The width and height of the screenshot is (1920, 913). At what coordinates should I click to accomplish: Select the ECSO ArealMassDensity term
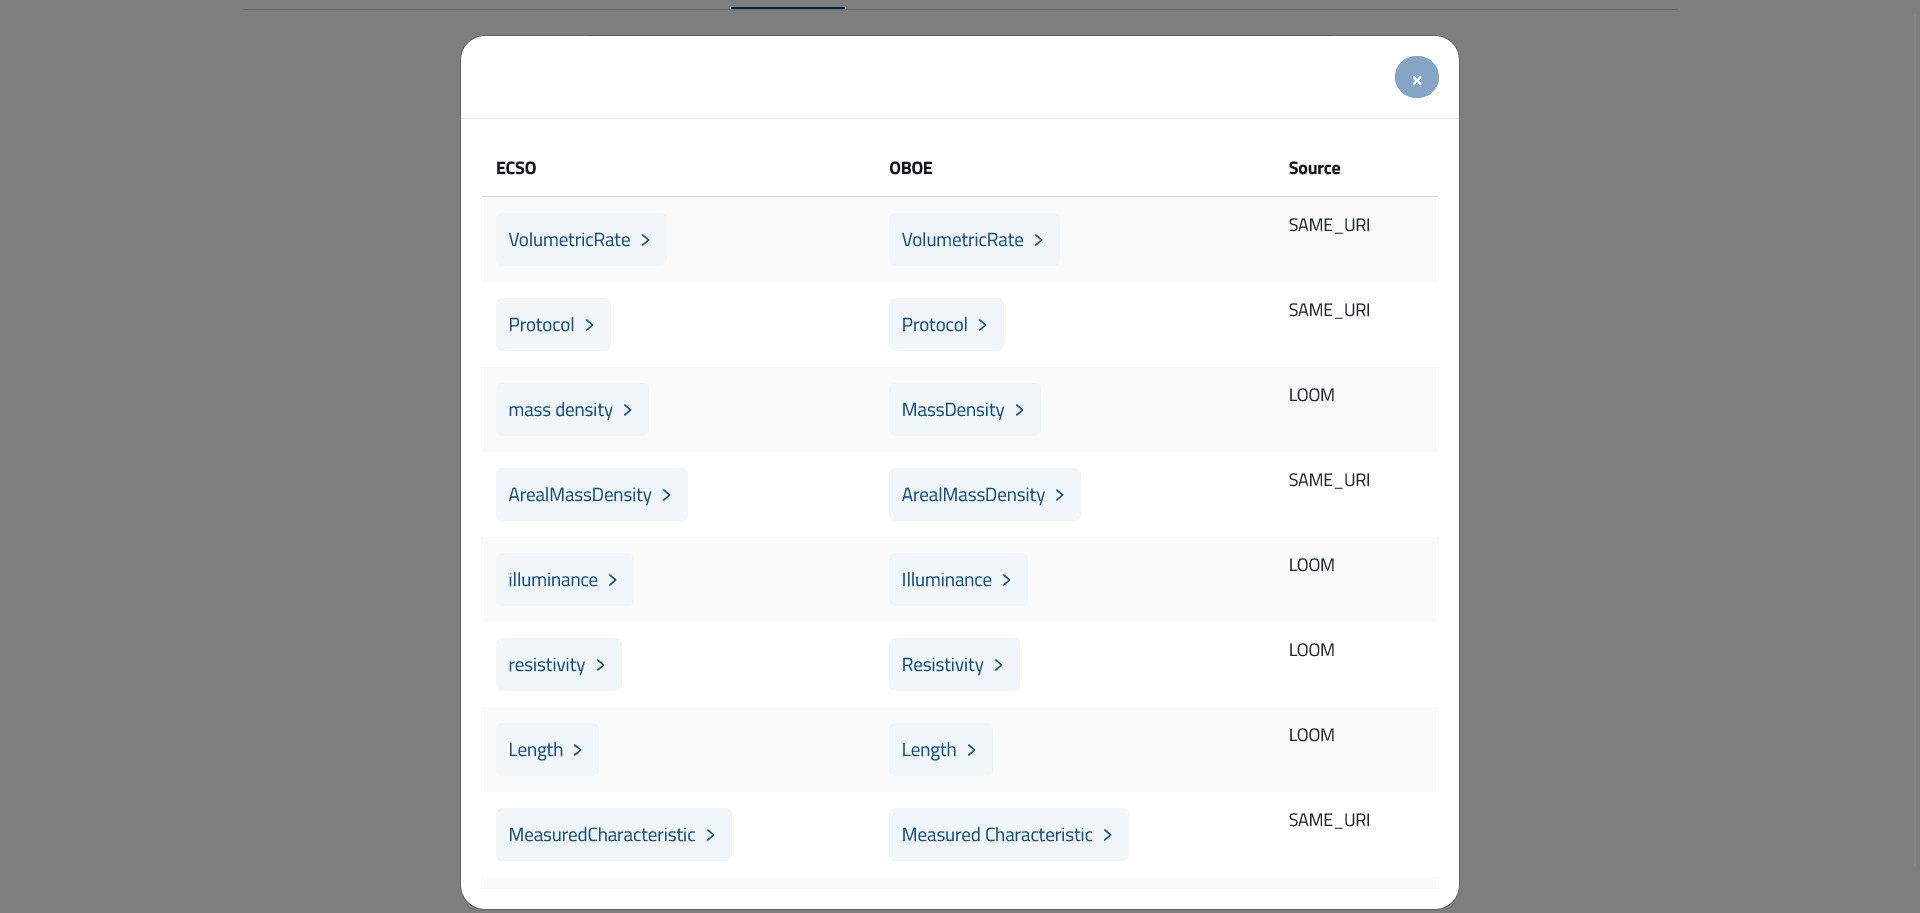click(x=578, y=494)
